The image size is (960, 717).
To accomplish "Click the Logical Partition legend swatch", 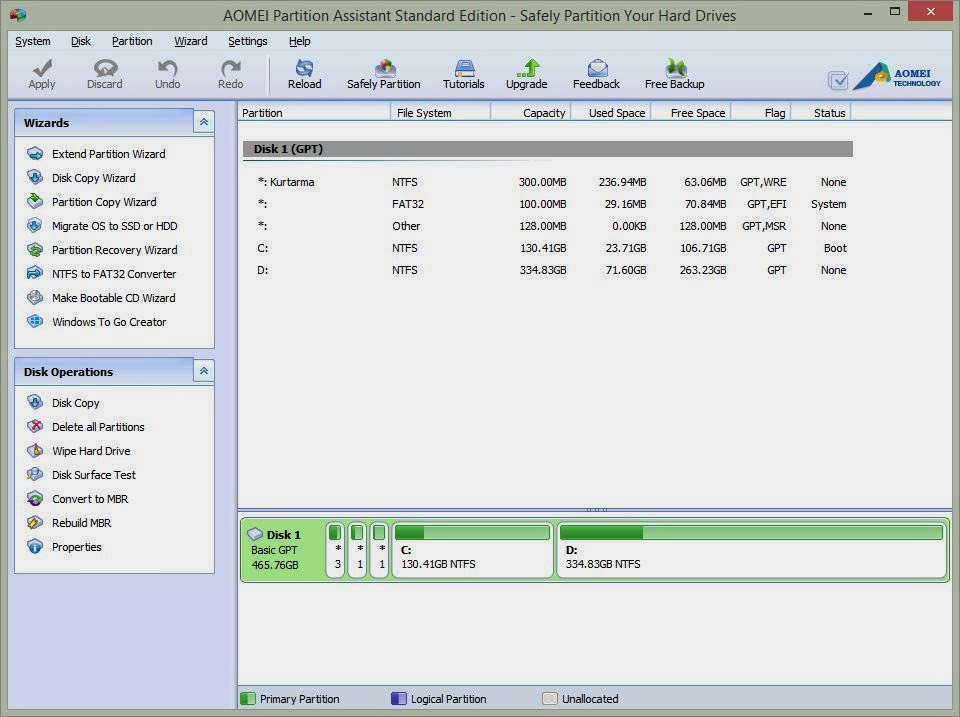I will coord(399,699).
